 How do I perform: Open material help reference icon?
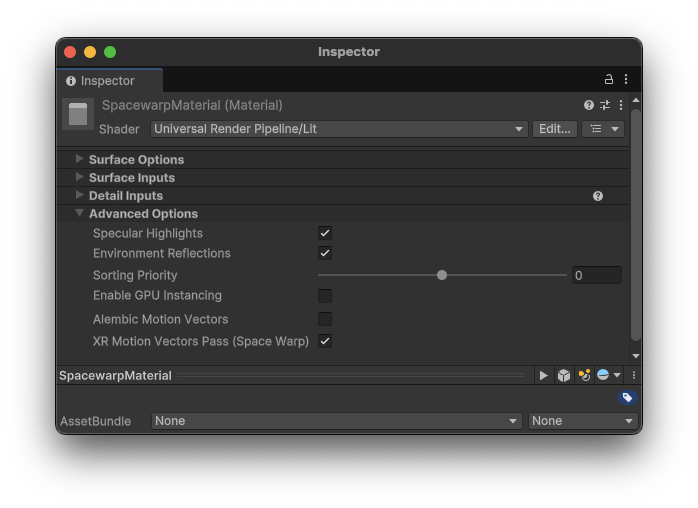tap(589, 105)
